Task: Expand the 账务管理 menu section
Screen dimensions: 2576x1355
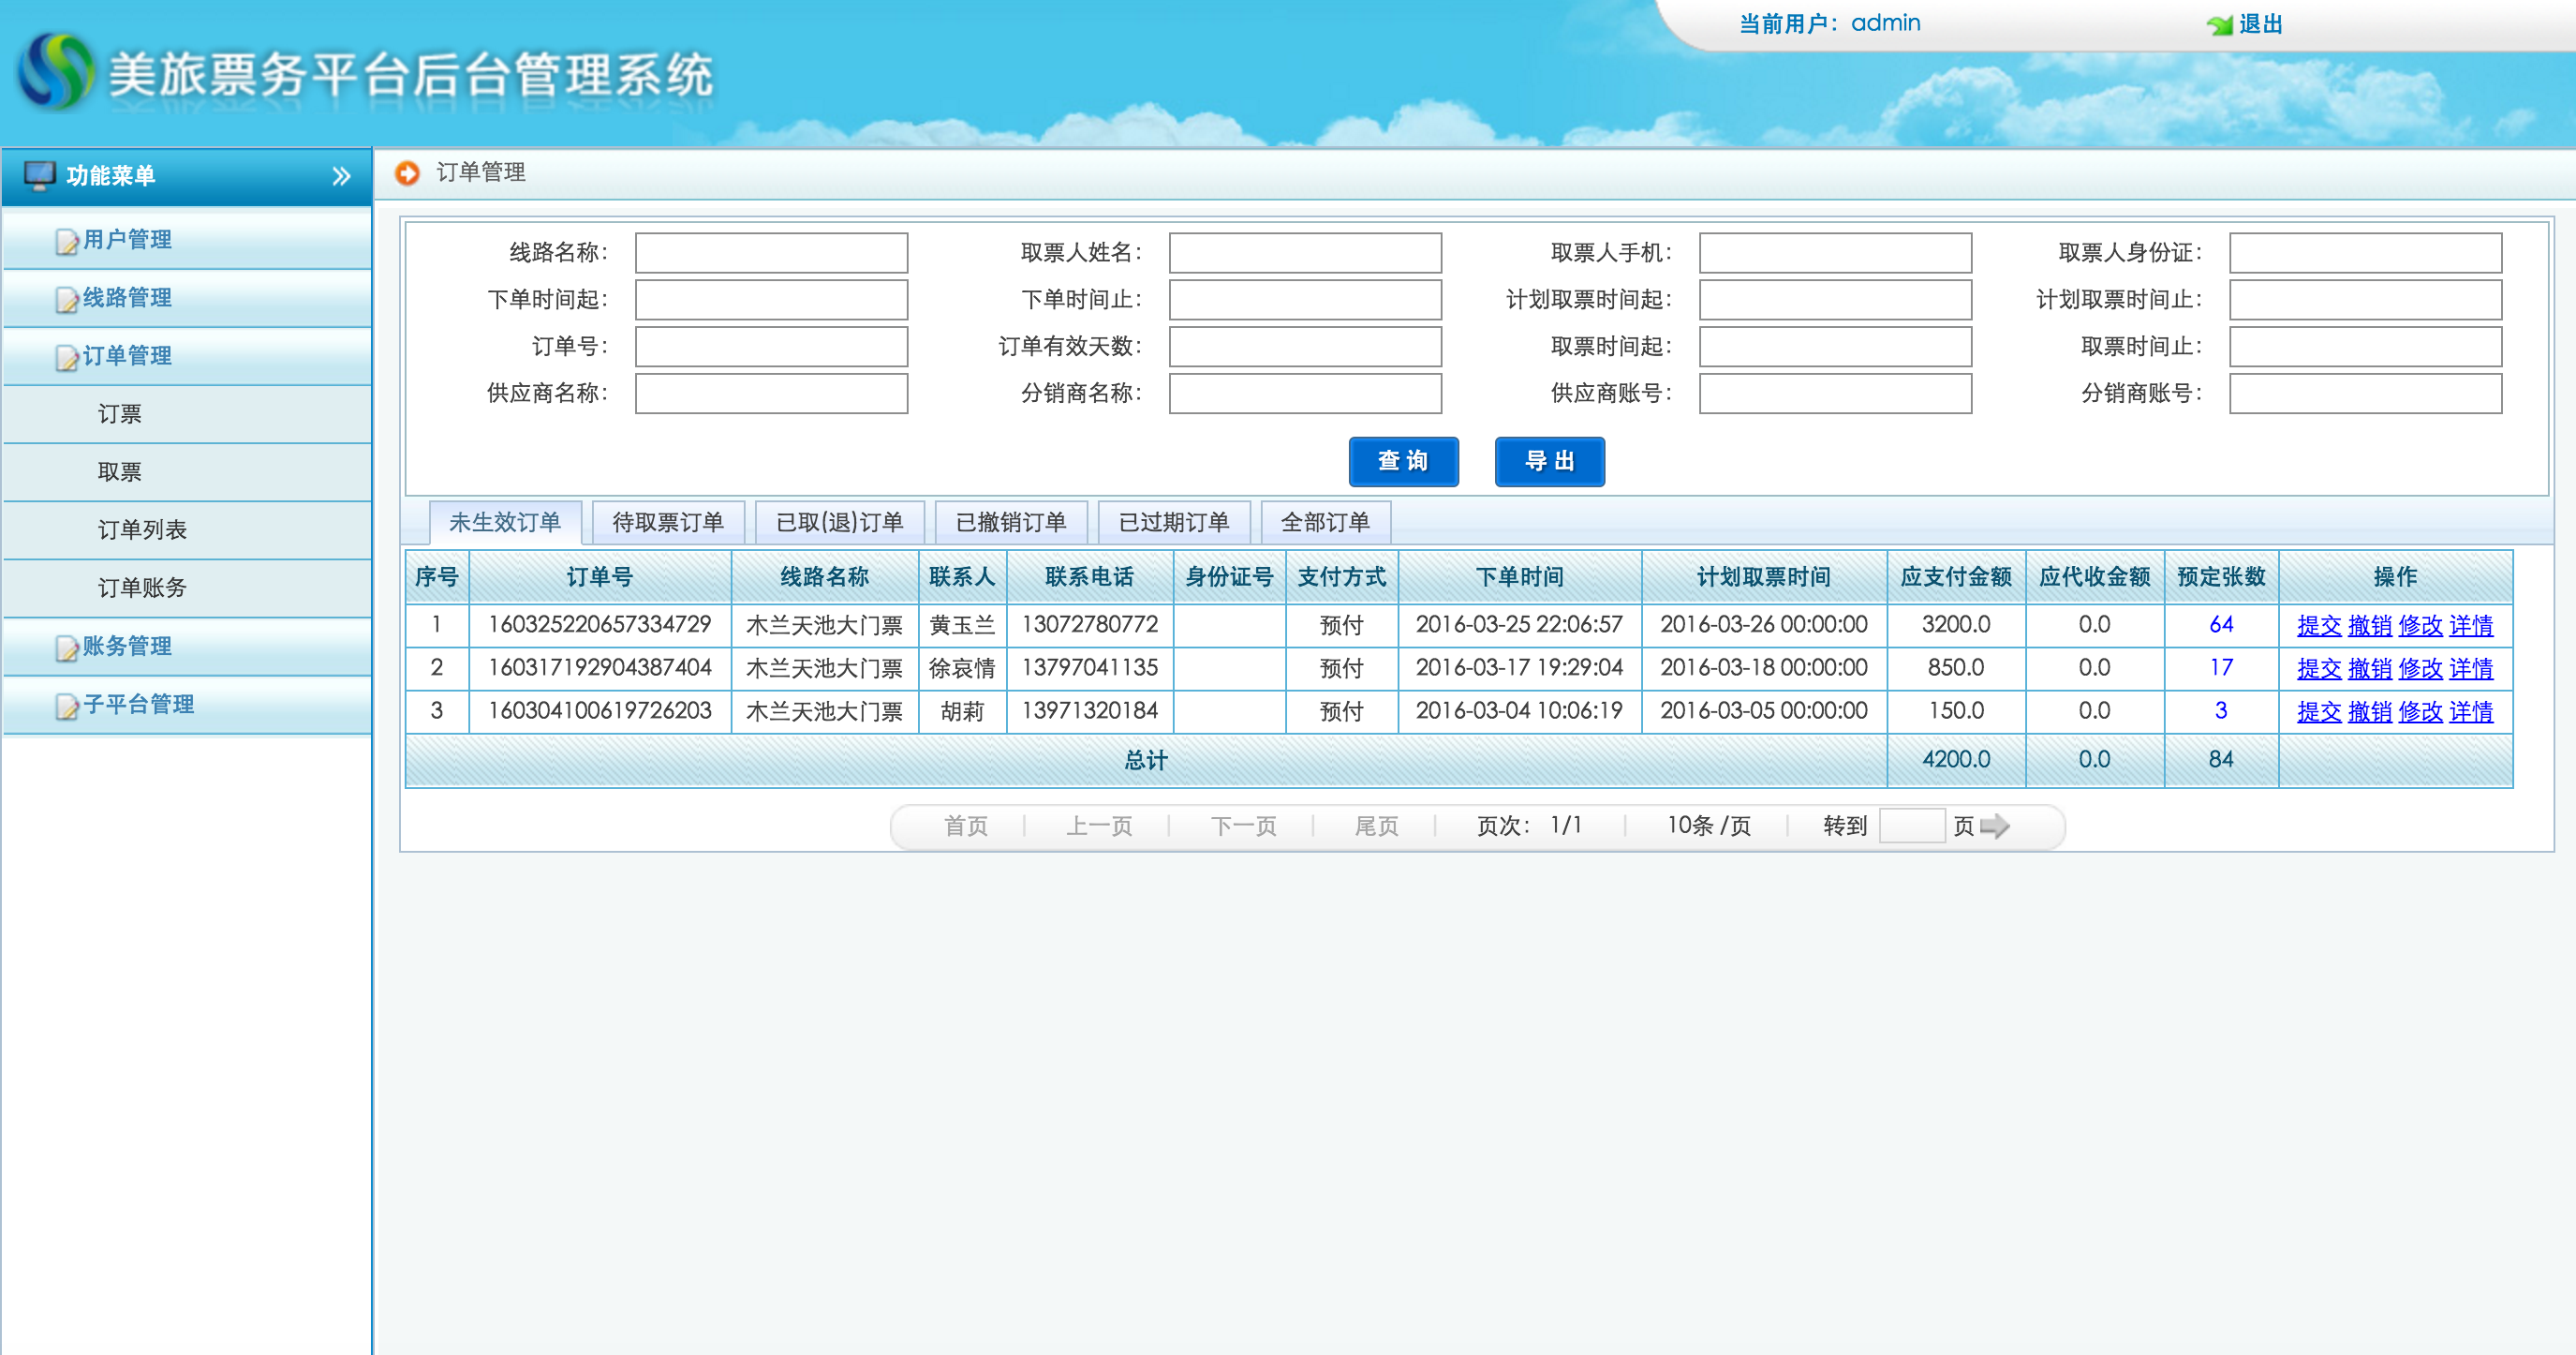Action: point(127,646)
